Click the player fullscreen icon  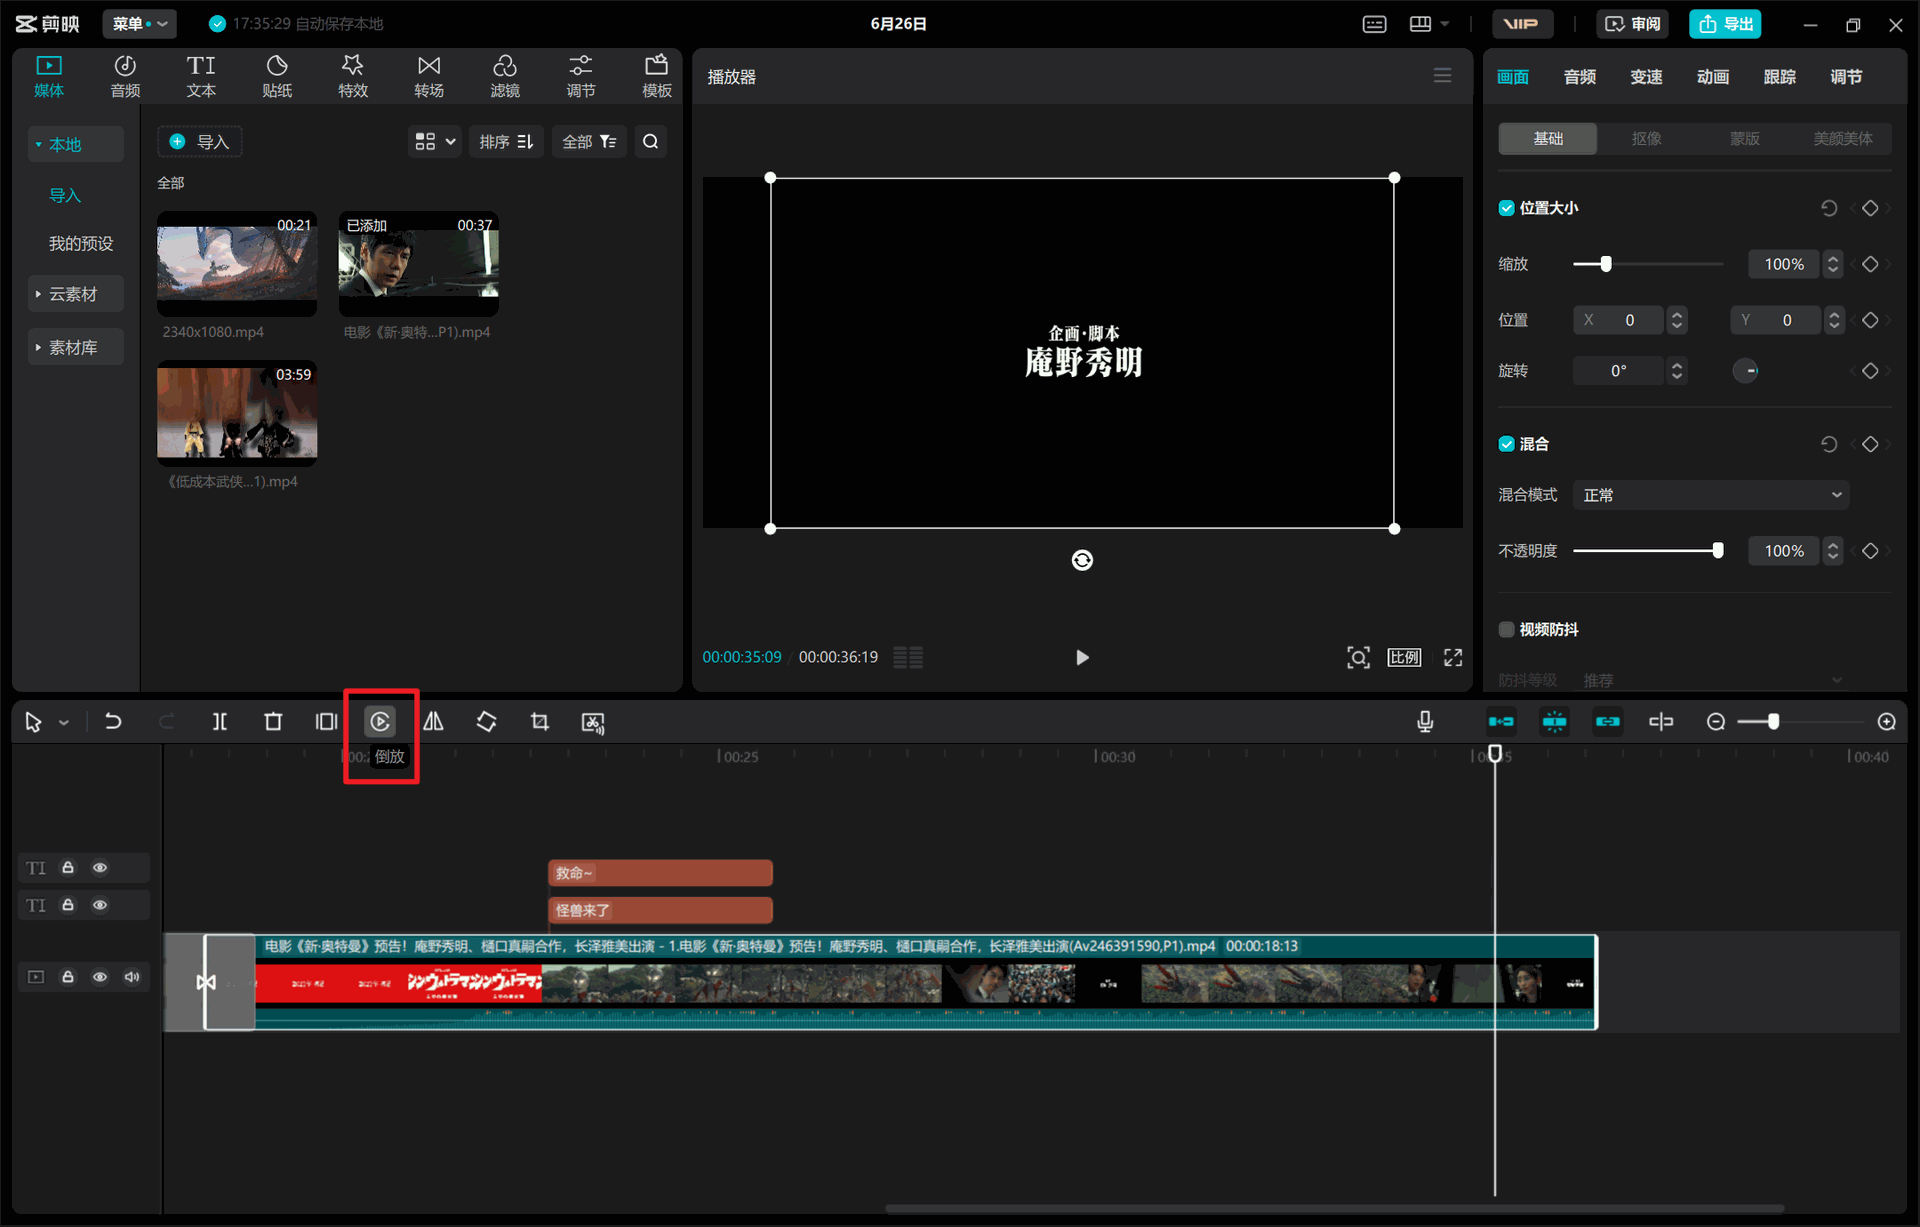tap(1453, 657)
